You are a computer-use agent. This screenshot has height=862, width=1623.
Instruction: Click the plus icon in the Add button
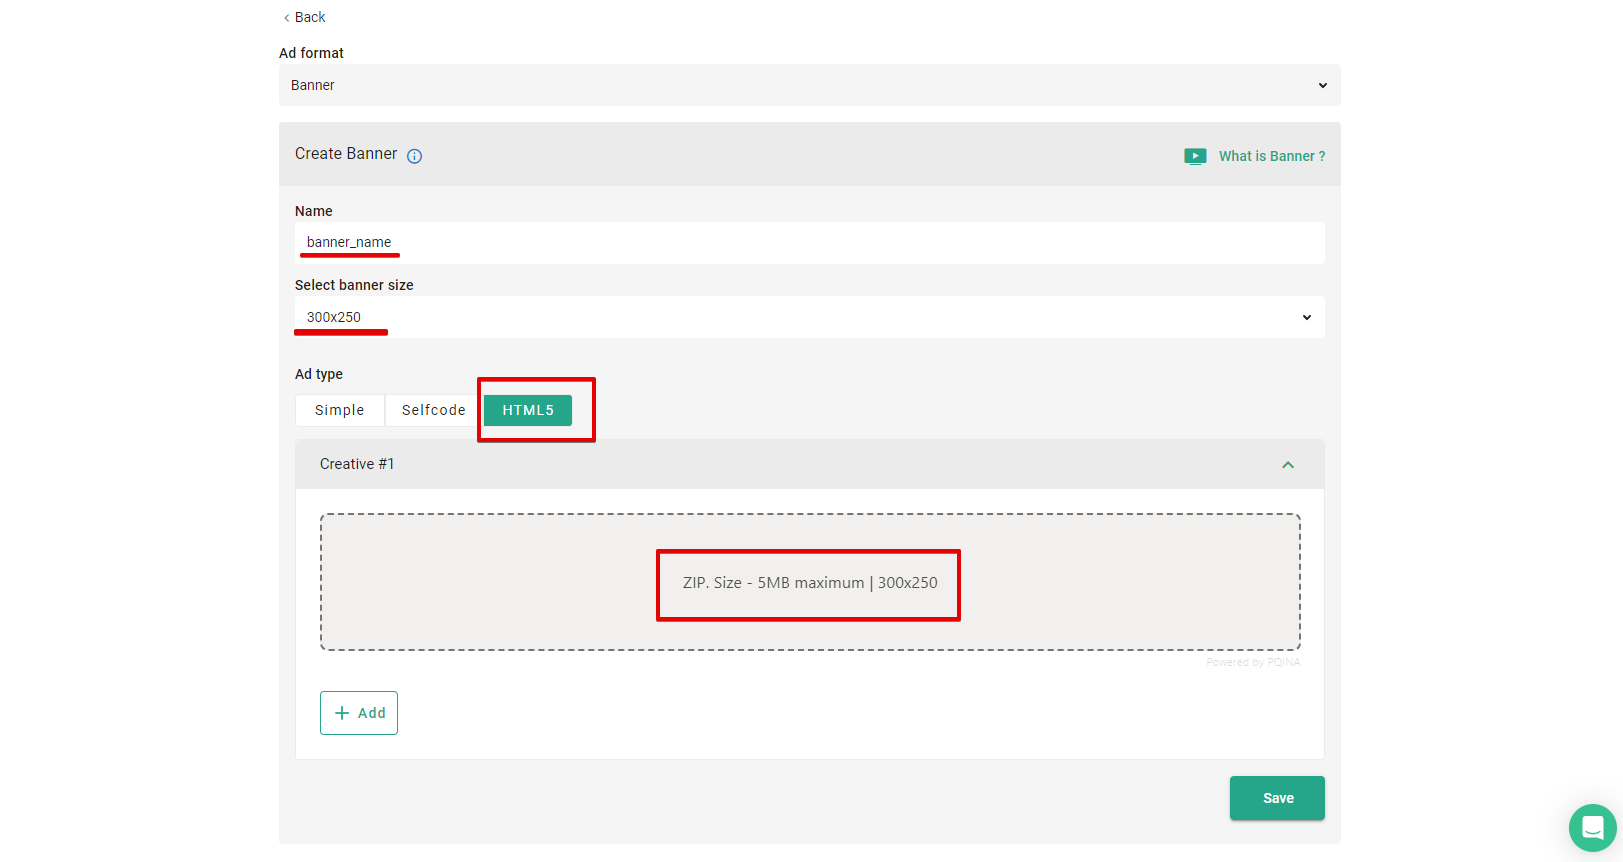342,713
